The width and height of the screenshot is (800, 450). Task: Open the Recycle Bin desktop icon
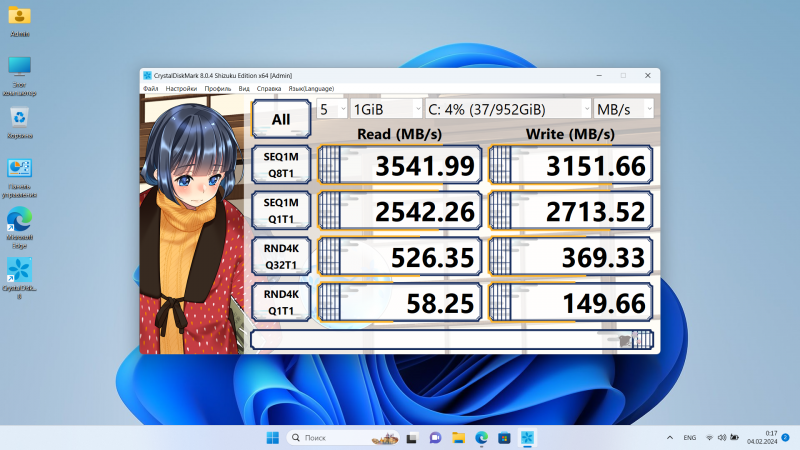[19, 122]
